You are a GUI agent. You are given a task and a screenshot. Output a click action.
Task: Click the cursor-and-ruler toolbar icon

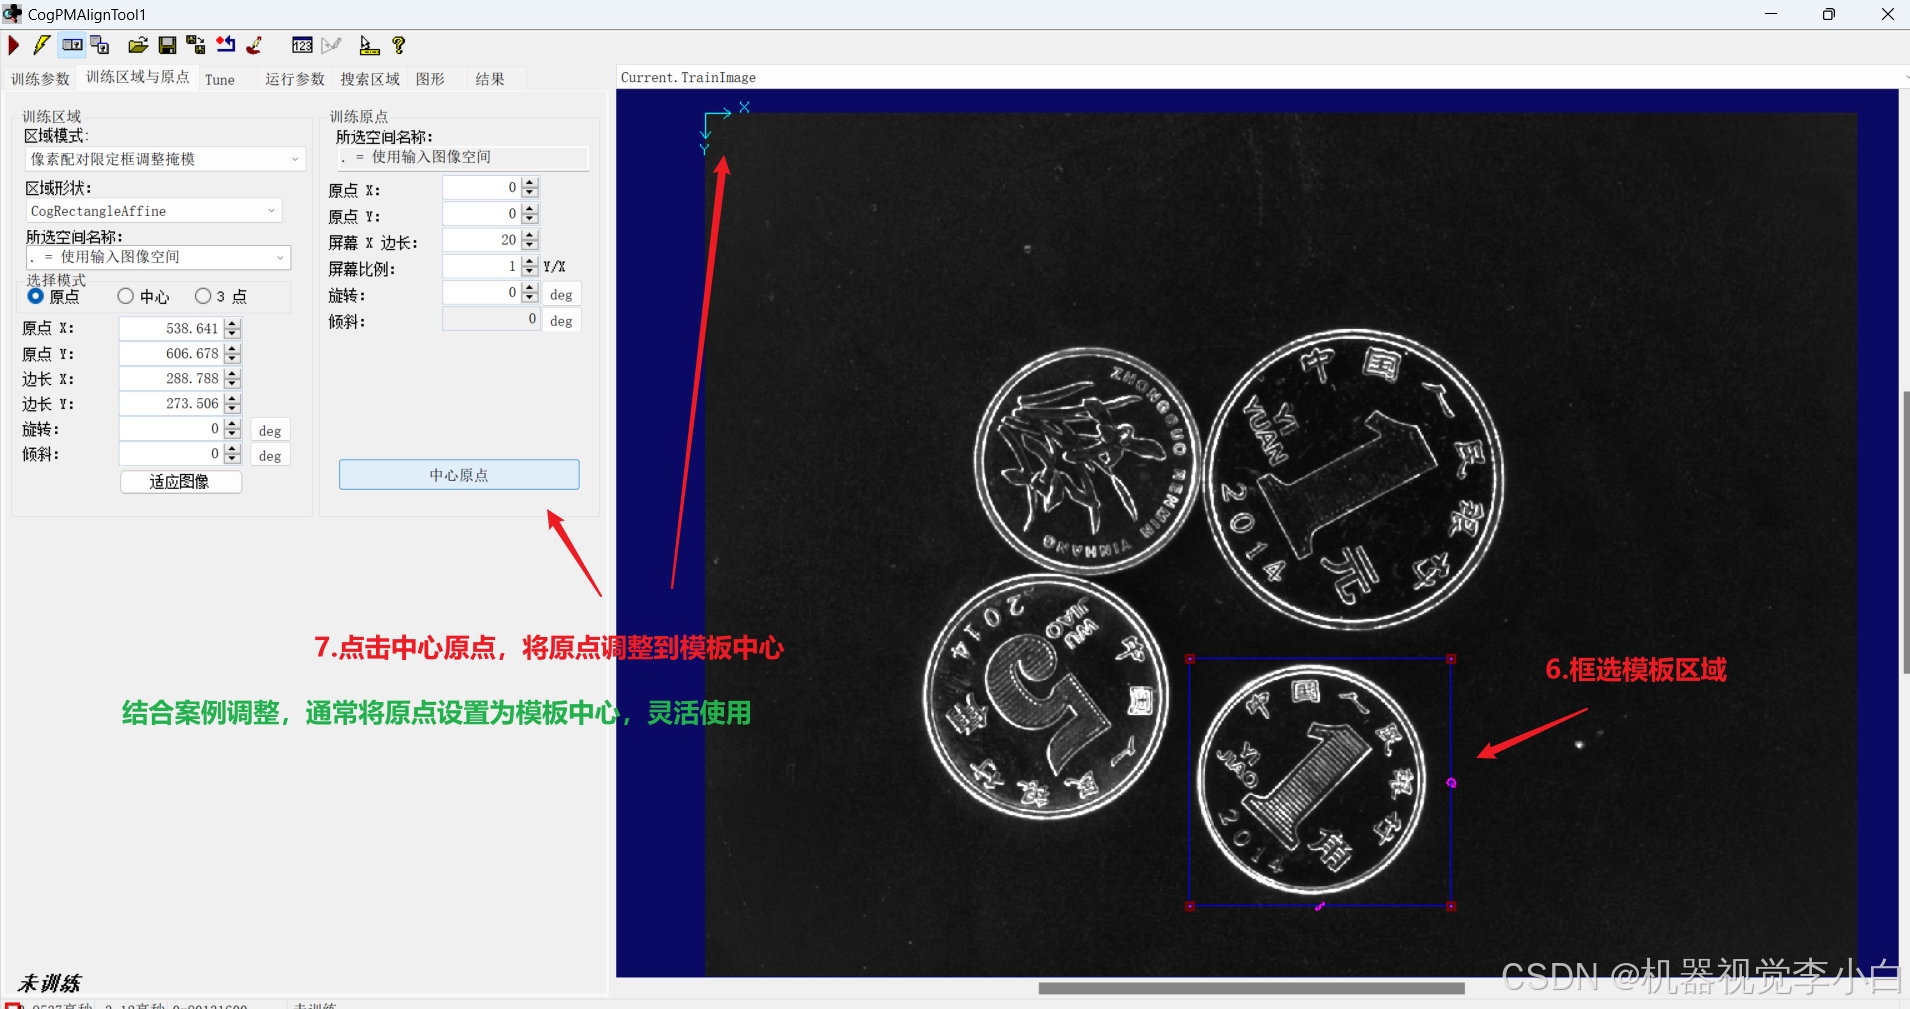pyautogui.click(x=369, y=45)
